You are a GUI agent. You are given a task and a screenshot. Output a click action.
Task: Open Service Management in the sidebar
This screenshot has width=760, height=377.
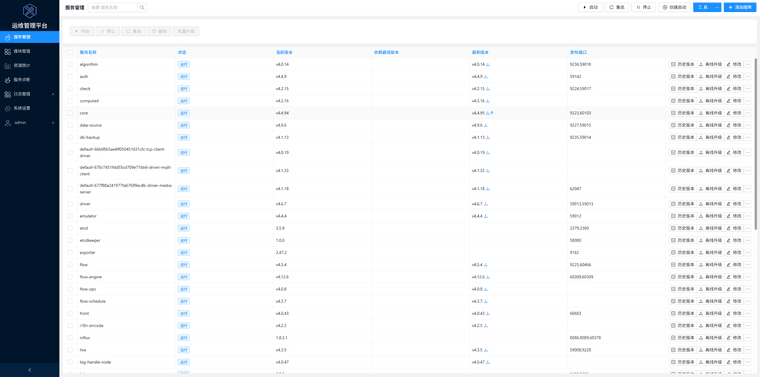click(30, 37)
